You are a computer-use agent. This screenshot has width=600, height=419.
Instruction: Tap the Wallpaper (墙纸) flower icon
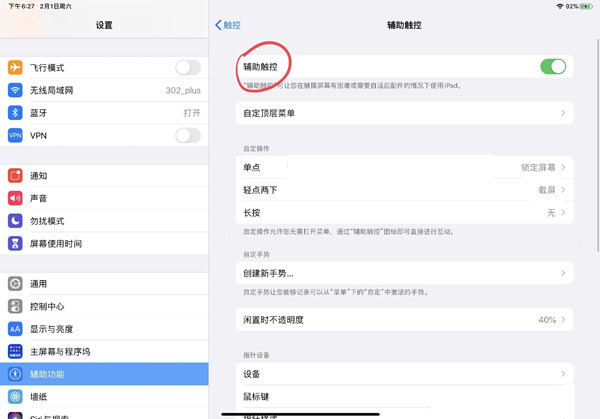(15, 396)
